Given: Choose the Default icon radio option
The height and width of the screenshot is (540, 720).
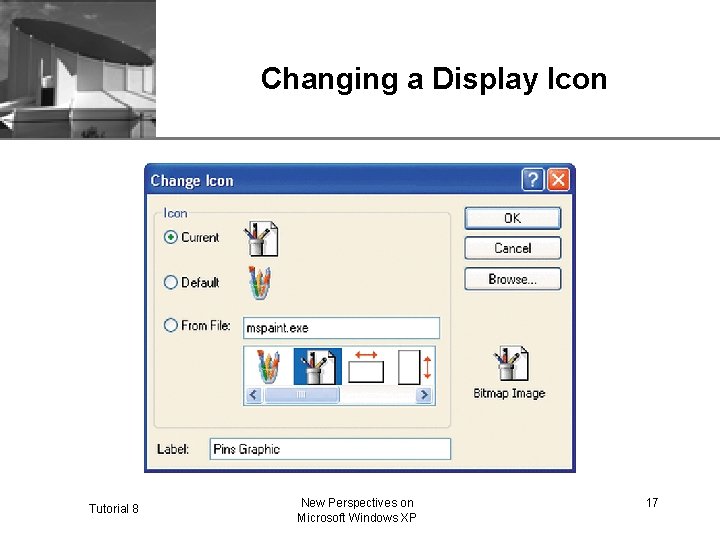Looking at the screenshot, I should coord(170,282).
